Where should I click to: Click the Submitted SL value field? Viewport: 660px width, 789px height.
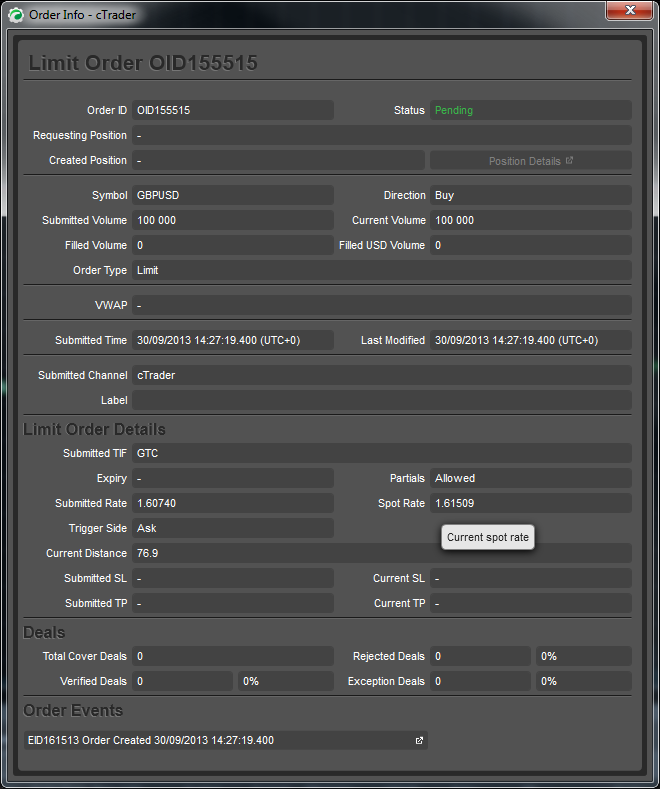[233, 578]
